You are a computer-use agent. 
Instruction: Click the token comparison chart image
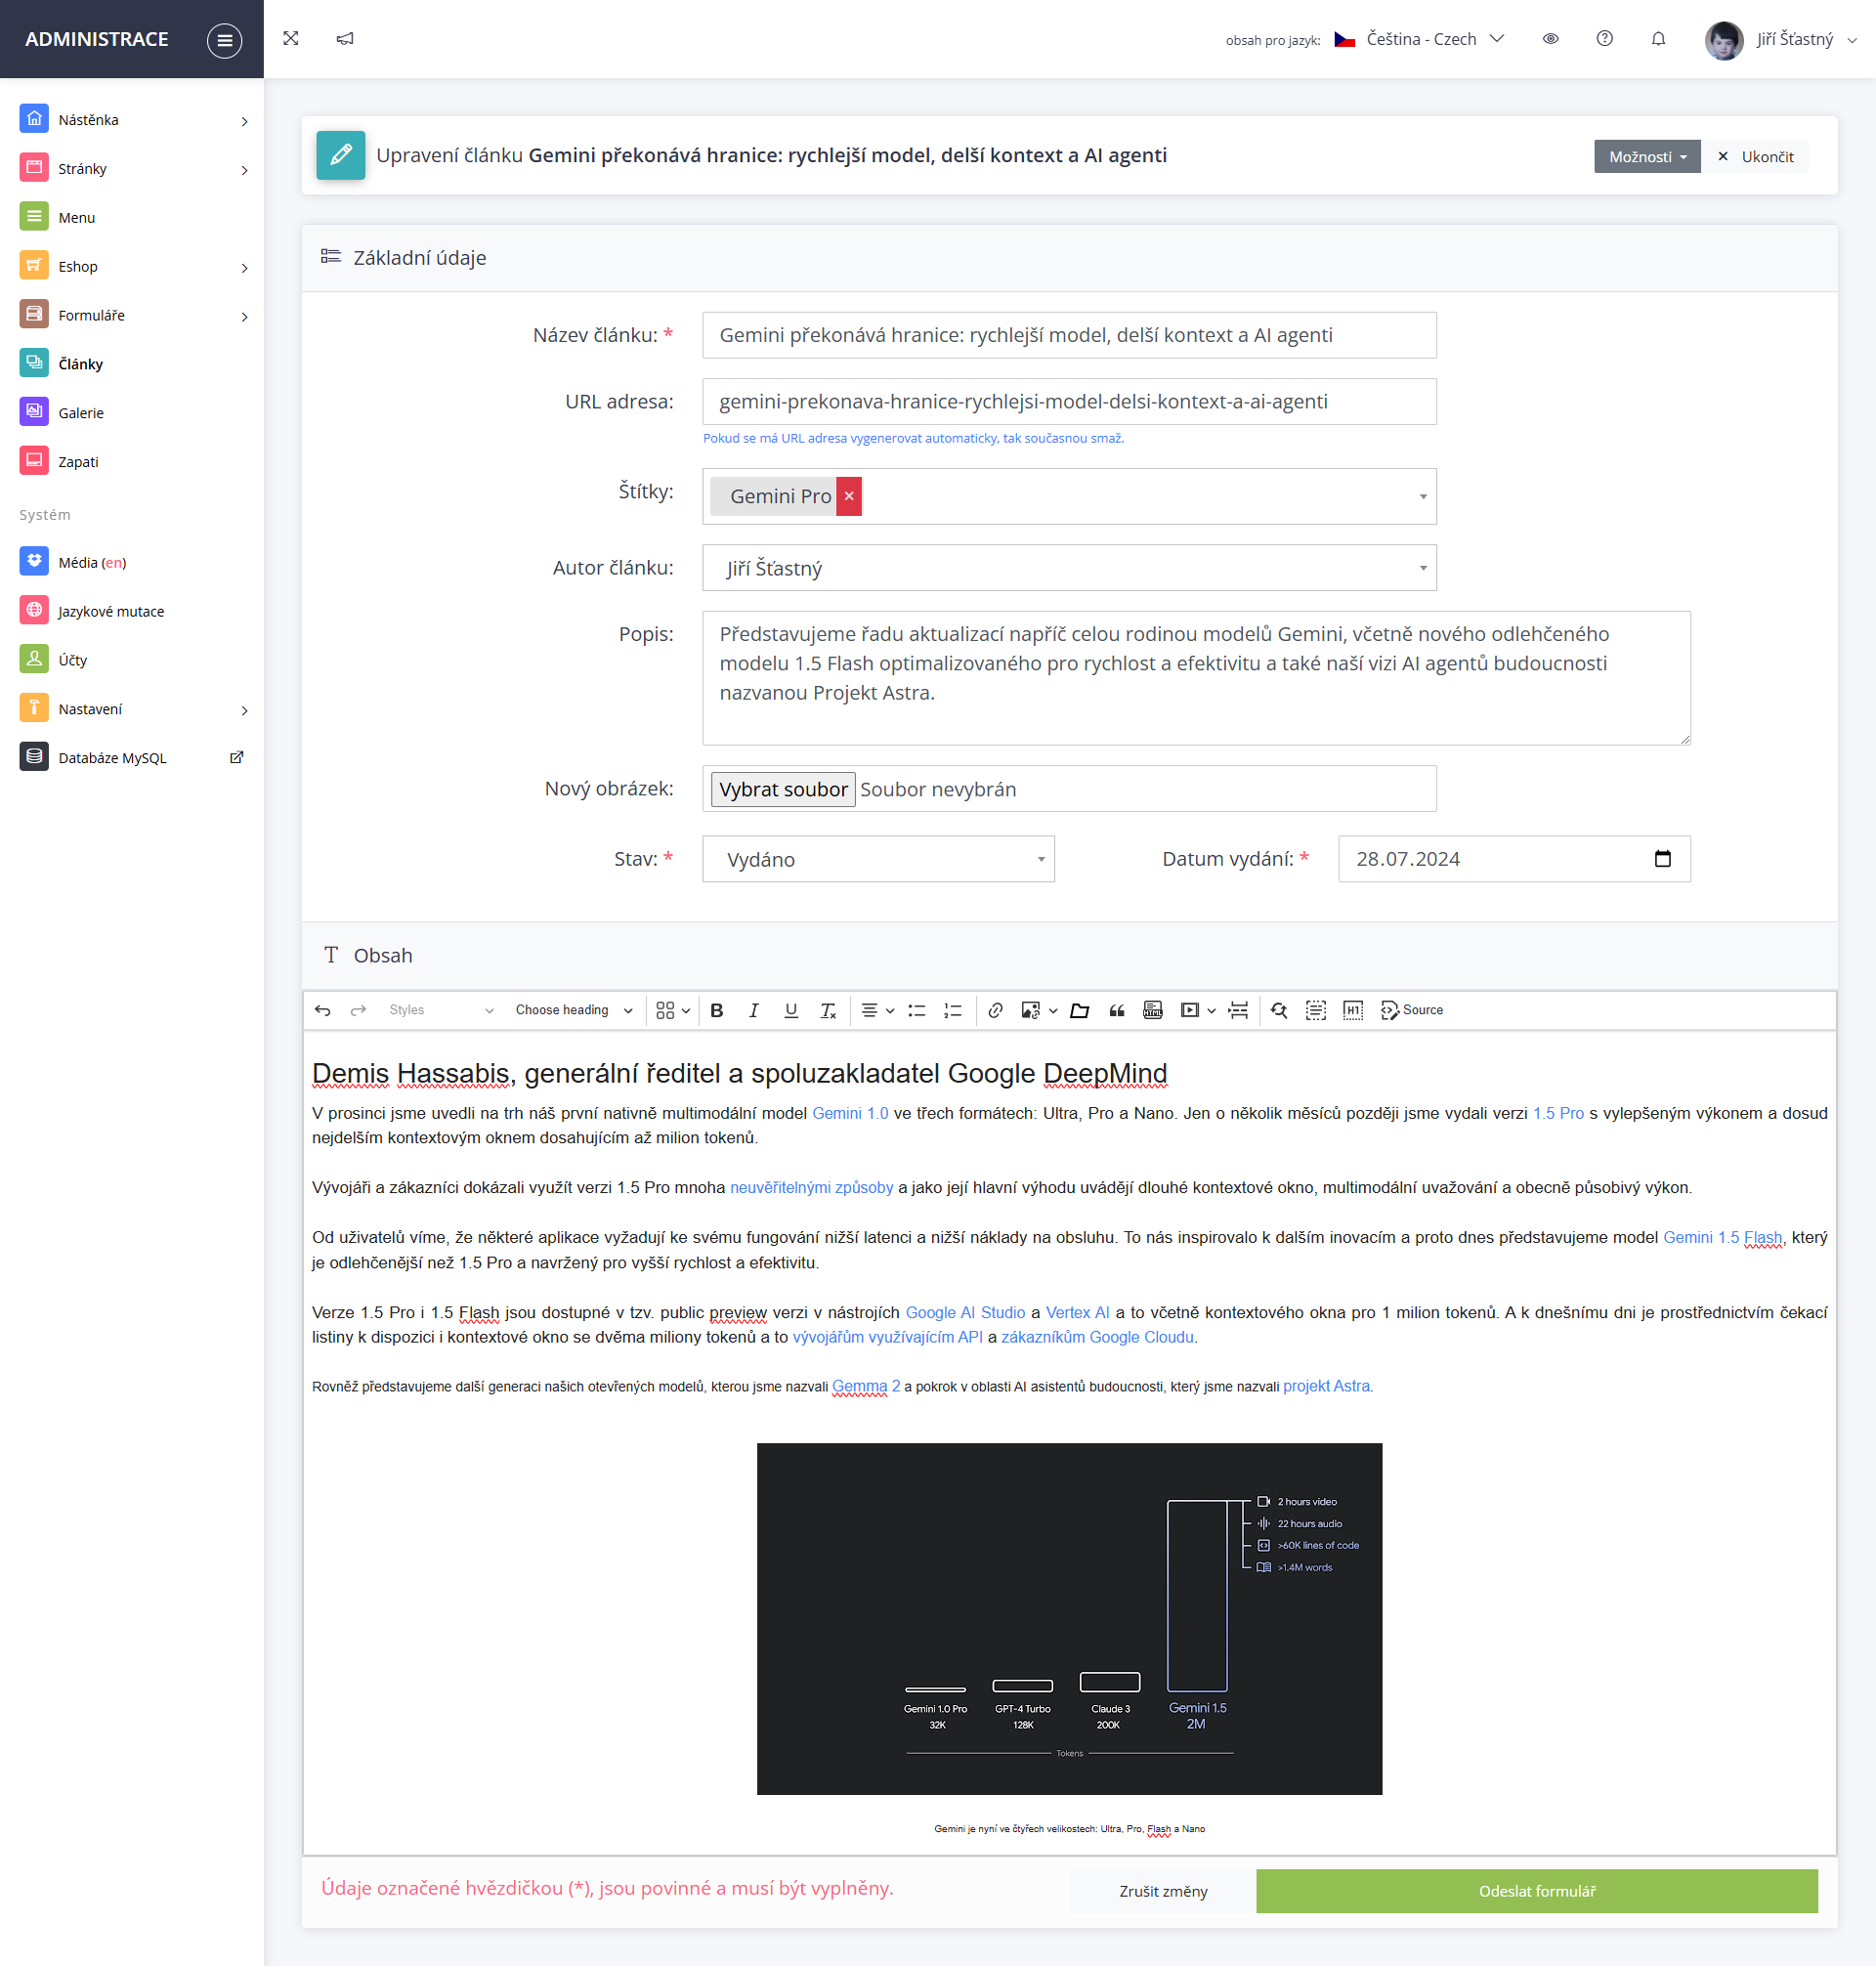tap(1069, 1618)
